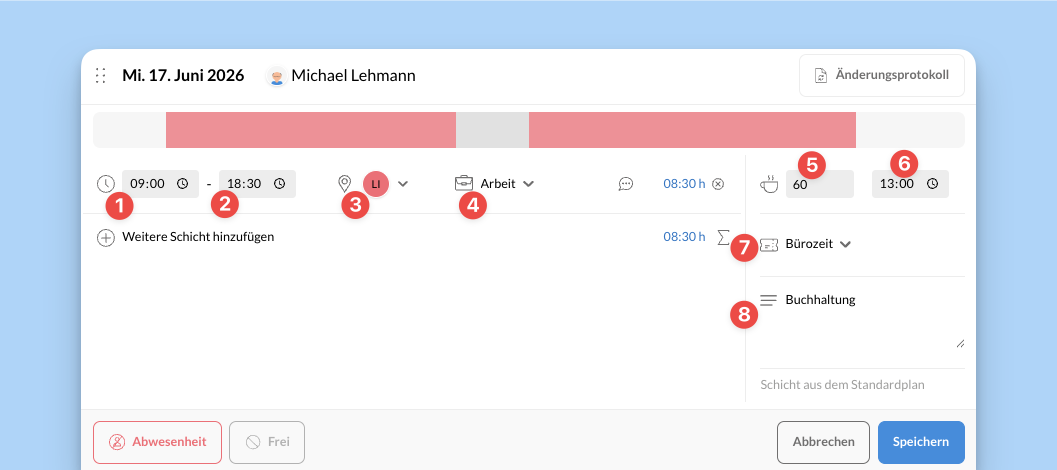Viewport: 1057px width, 470px height.
Task: Click the Abbrechen button
Action: (823, 442)
